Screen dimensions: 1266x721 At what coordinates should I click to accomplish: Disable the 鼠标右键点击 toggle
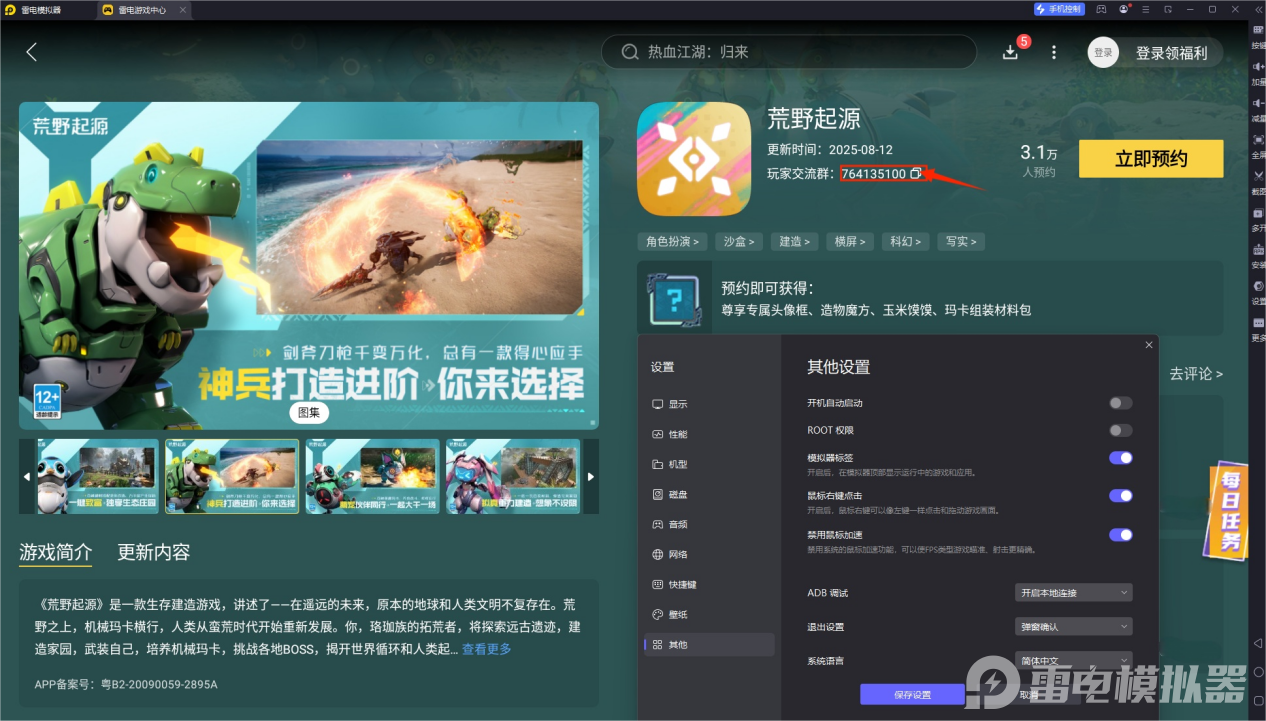click(x=1120, y=495)
